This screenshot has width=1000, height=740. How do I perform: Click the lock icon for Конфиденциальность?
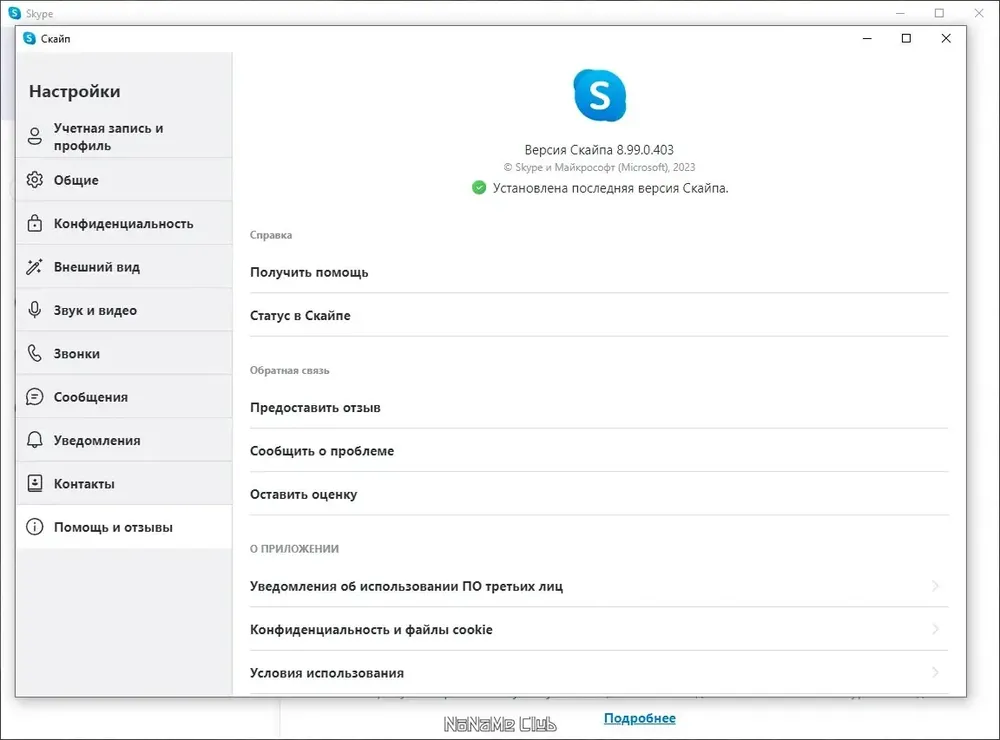coord(34,223)
